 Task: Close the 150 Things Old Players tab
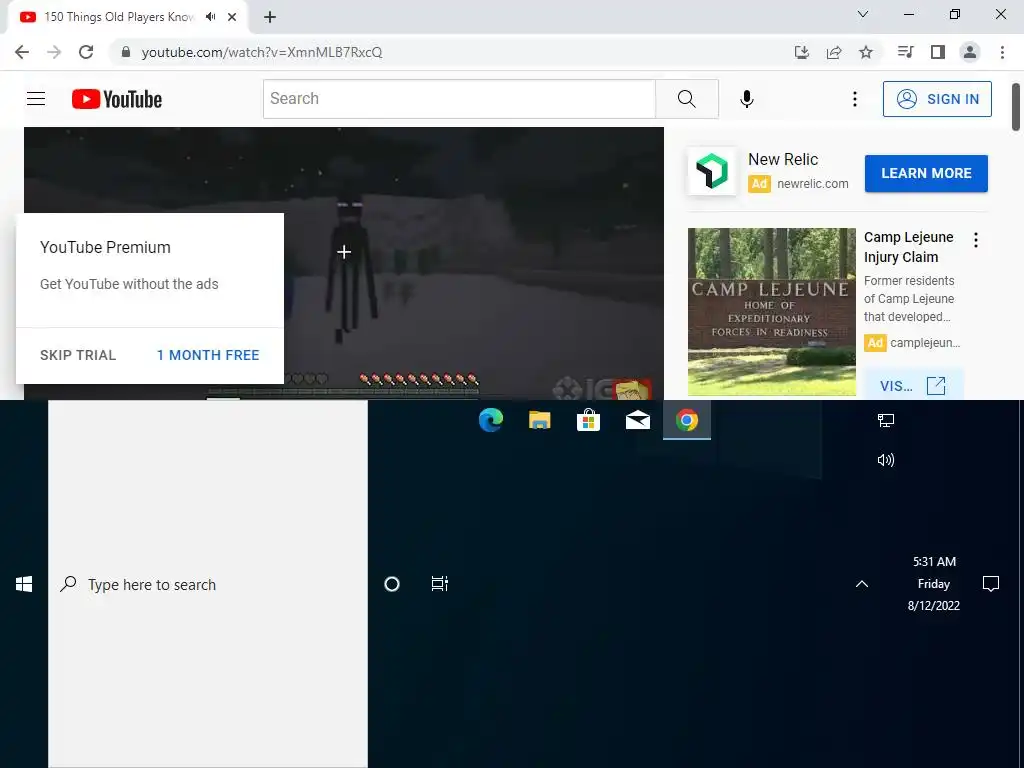pos(232,17)
